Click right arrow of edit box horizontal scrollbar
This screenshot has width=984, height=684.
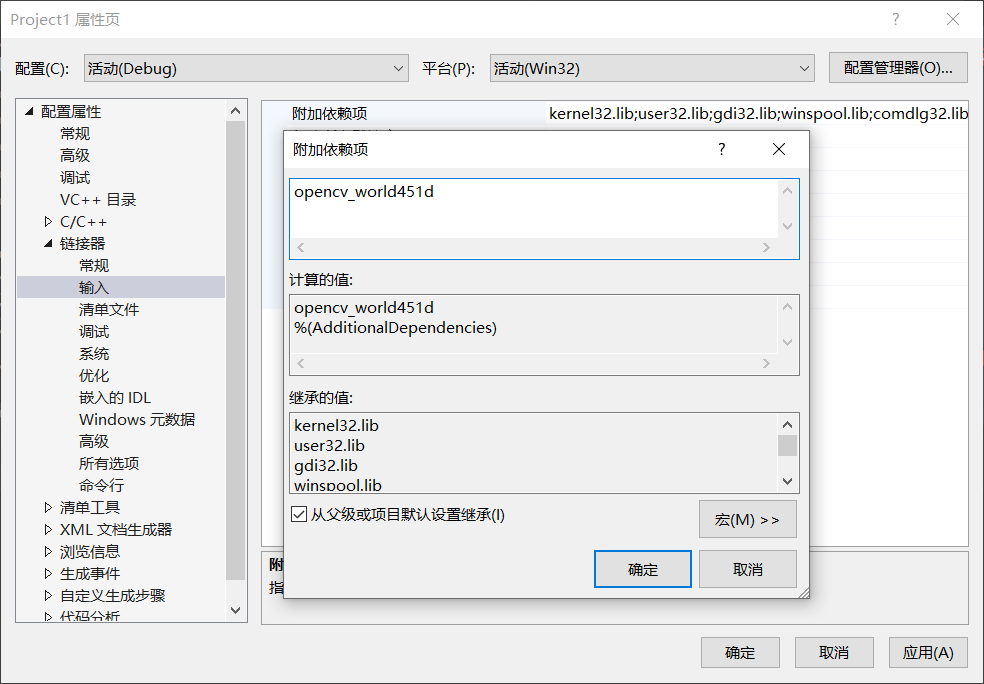(766, 247)
